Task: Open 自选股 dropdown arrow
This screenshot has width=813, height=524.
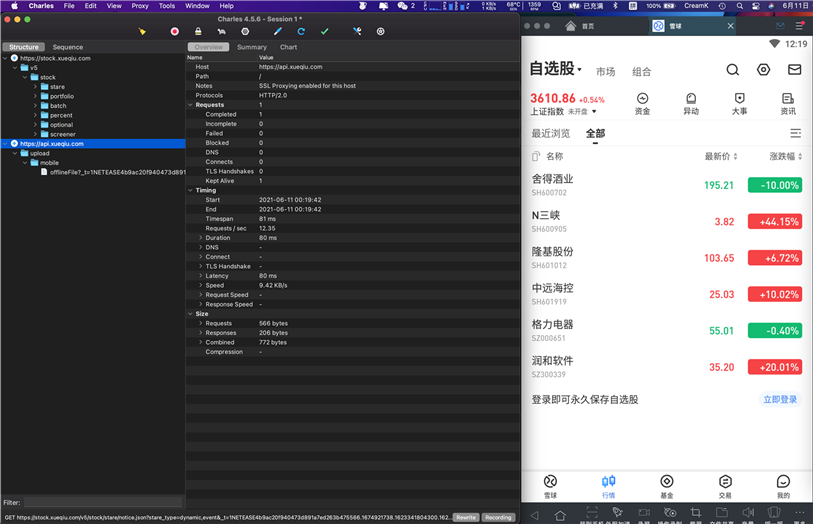Action: (580, 69)
